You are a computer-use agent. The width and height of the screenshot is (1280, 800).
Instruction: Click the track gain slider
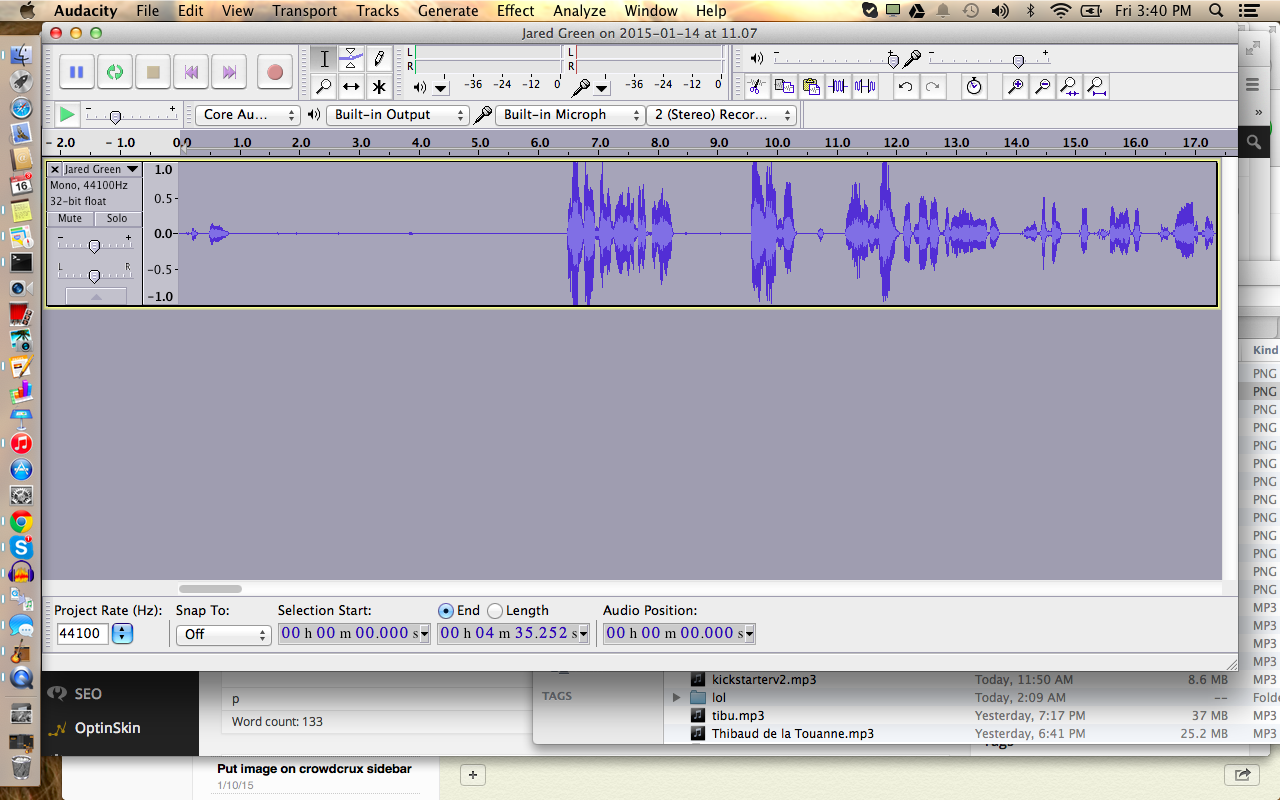click(x=94, y=245)
